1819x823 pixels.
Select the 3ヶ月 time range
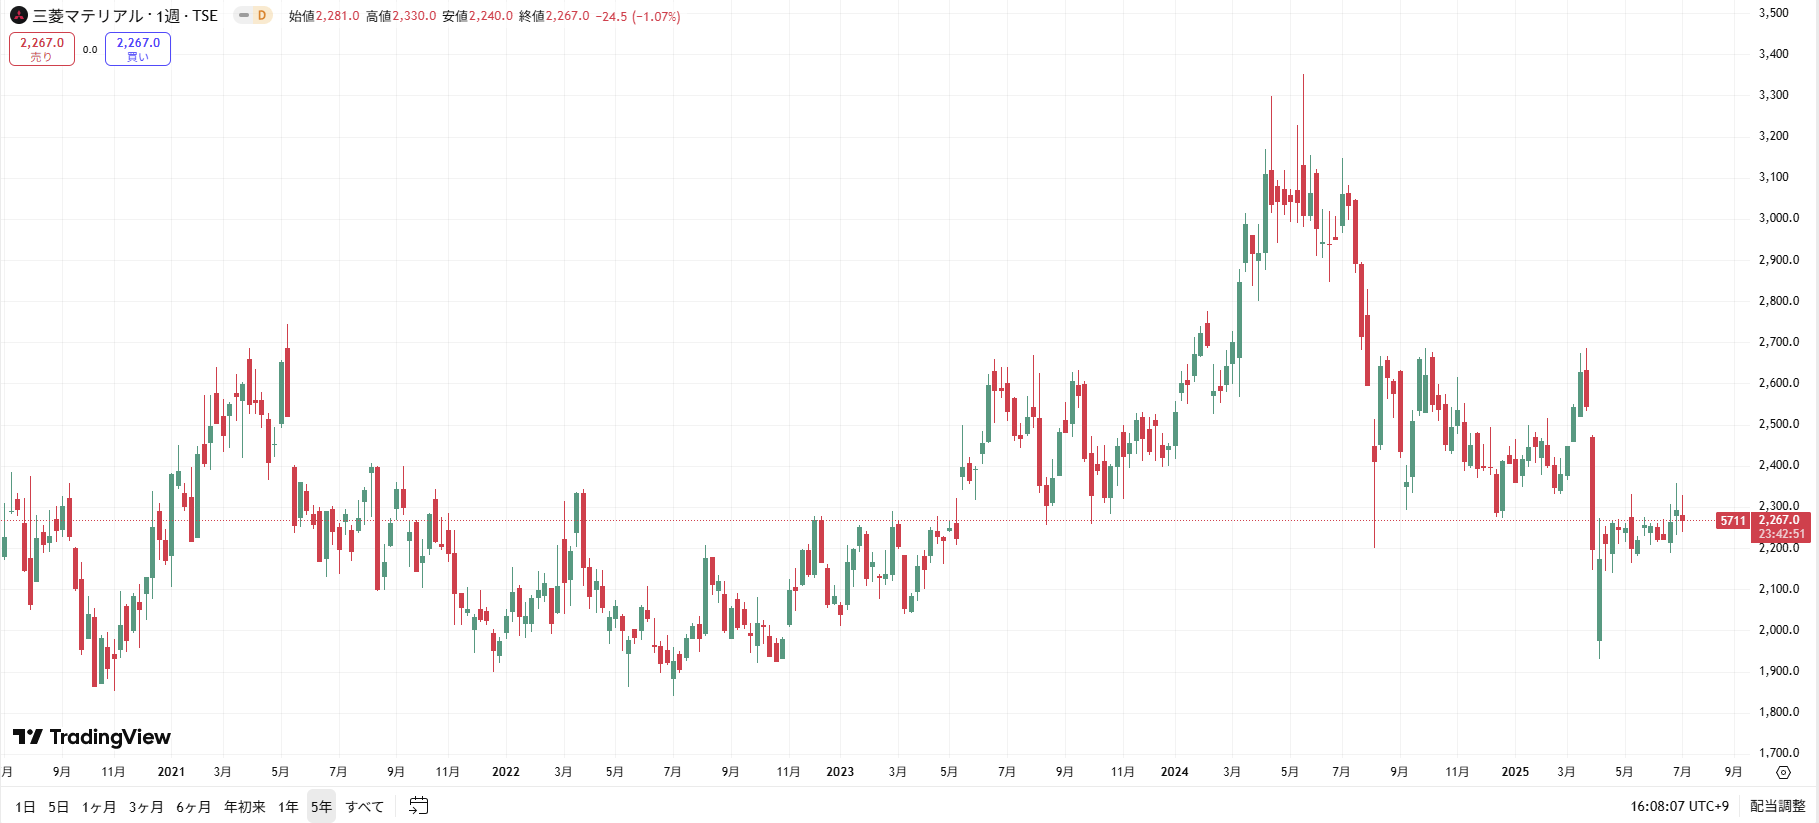coord(146,806)
